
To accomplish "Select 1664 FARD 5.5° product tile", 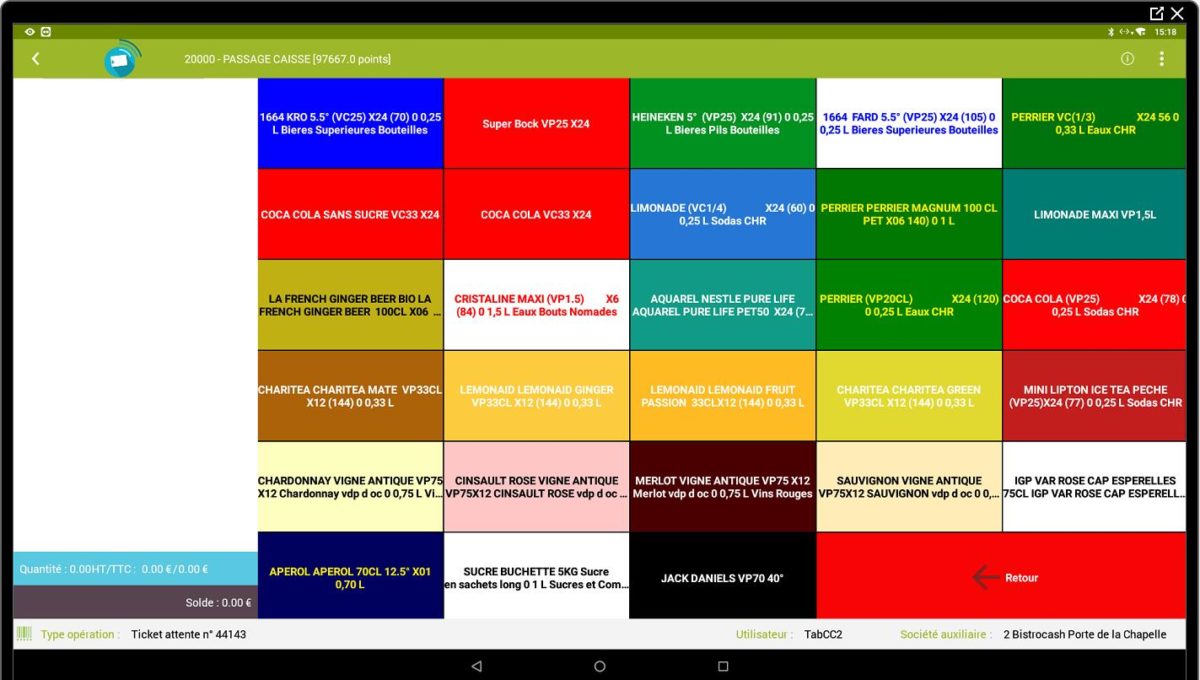I will coord(909,123).
